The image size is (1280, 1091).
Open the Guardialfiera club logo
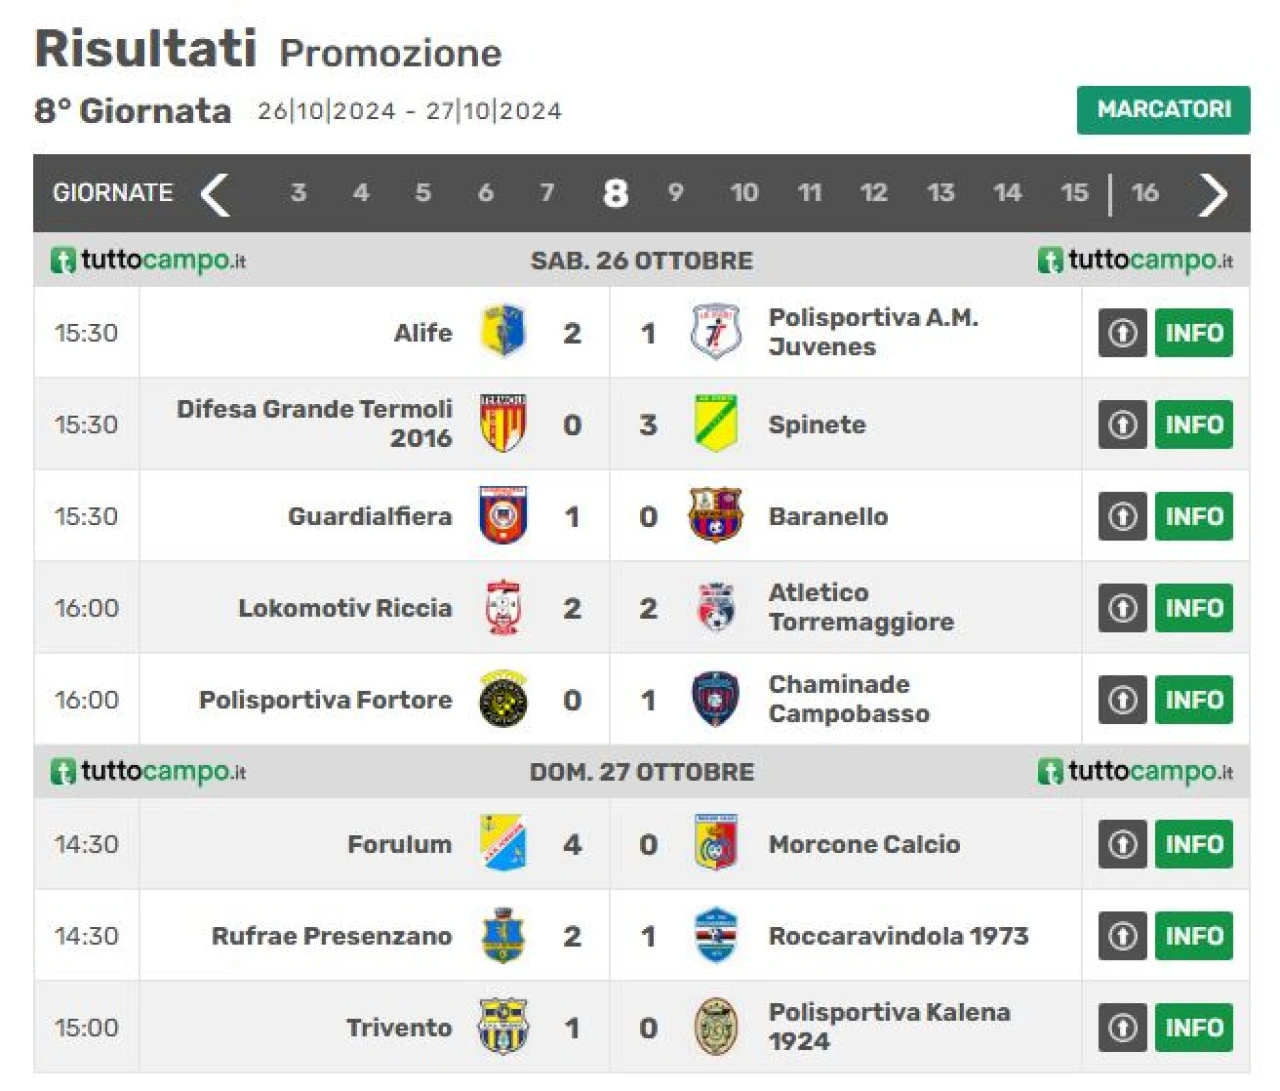503,515
